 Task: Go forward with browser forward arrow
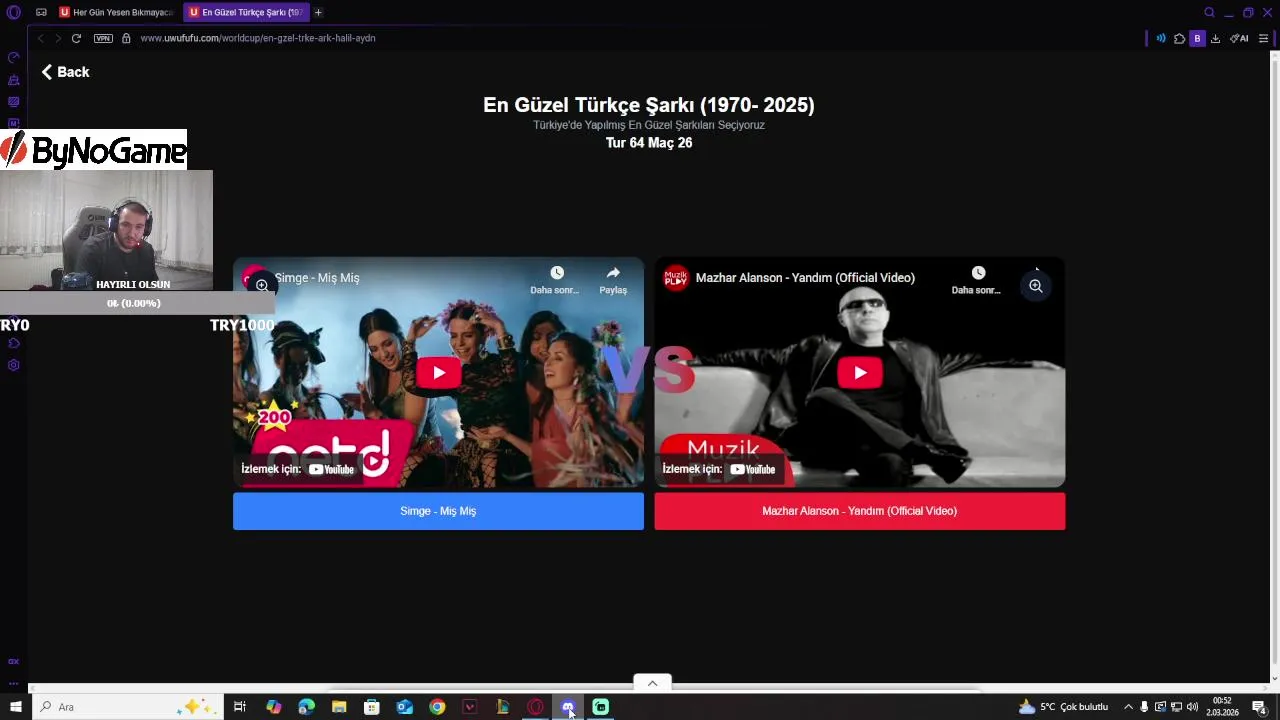coord(58,38)
